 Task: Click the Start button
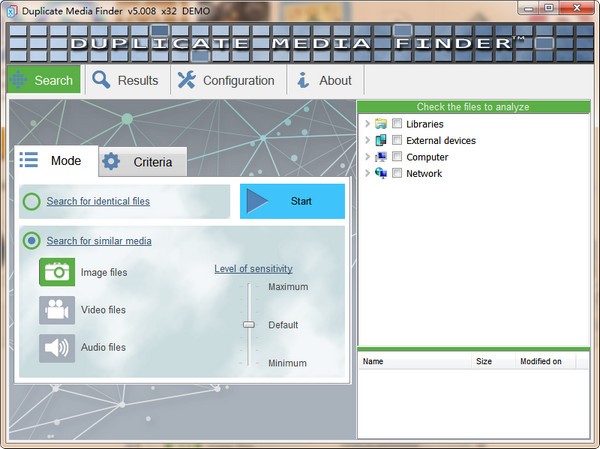click(292, 201)
